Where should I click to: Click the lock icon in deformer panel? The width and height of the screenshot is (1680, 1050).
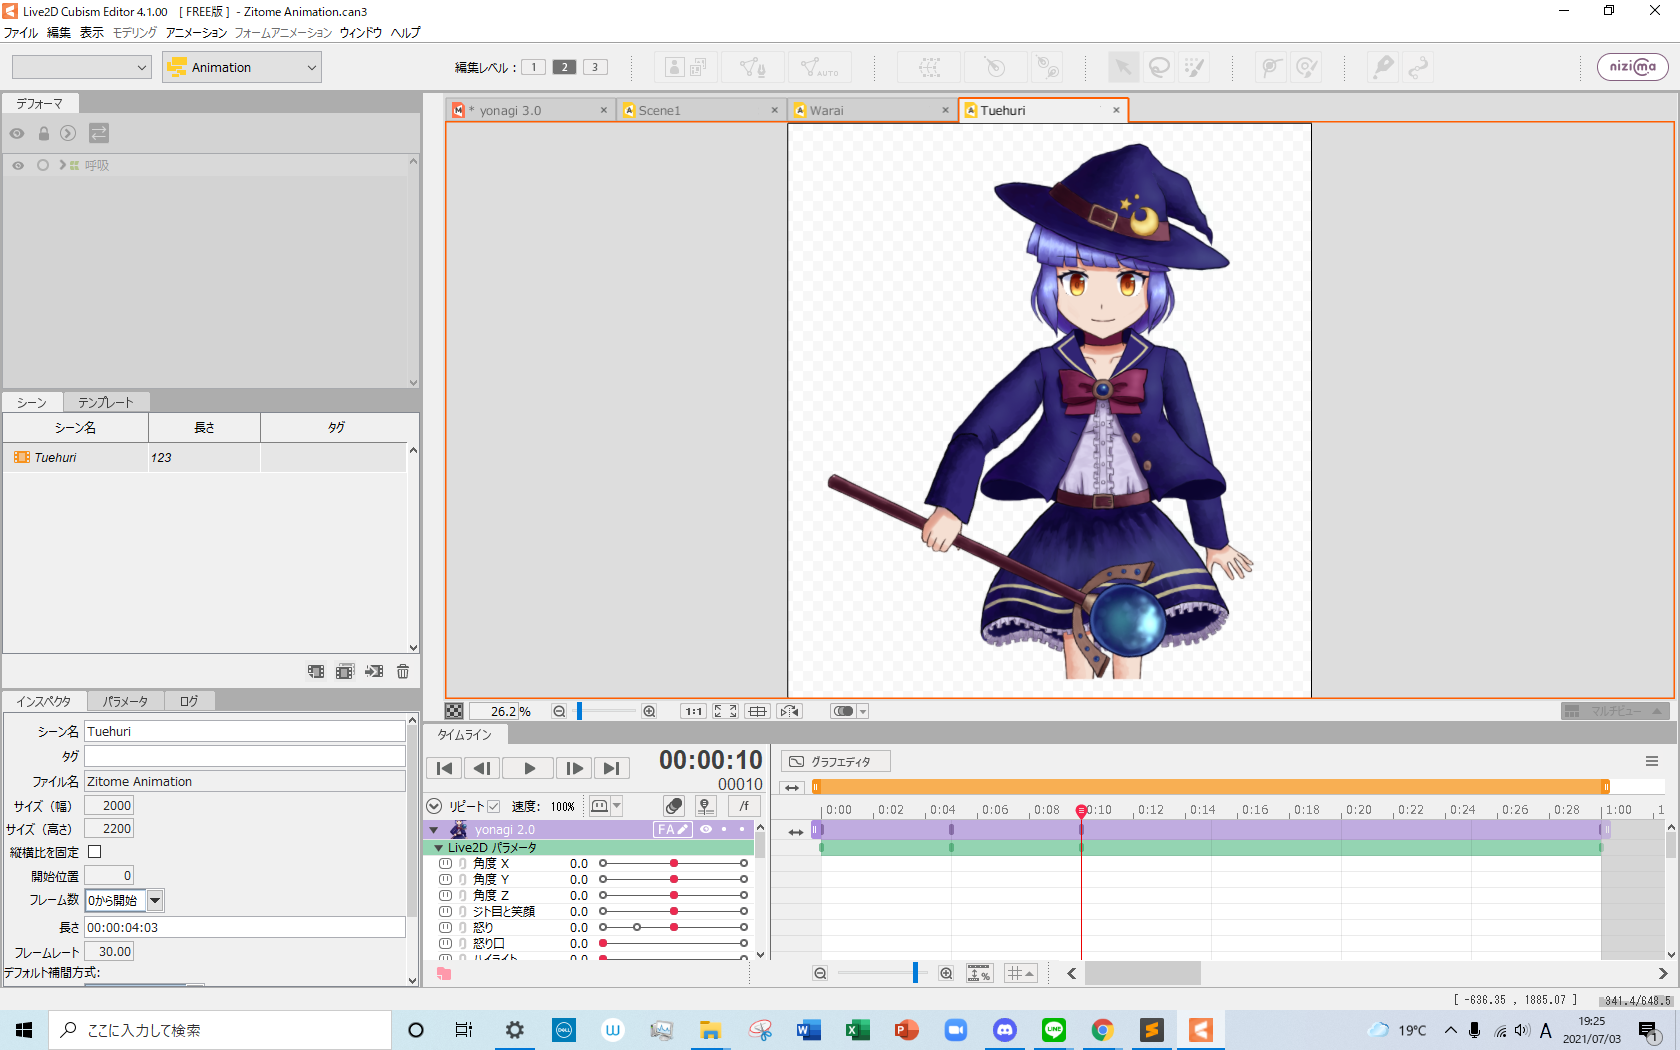(44, 133)
